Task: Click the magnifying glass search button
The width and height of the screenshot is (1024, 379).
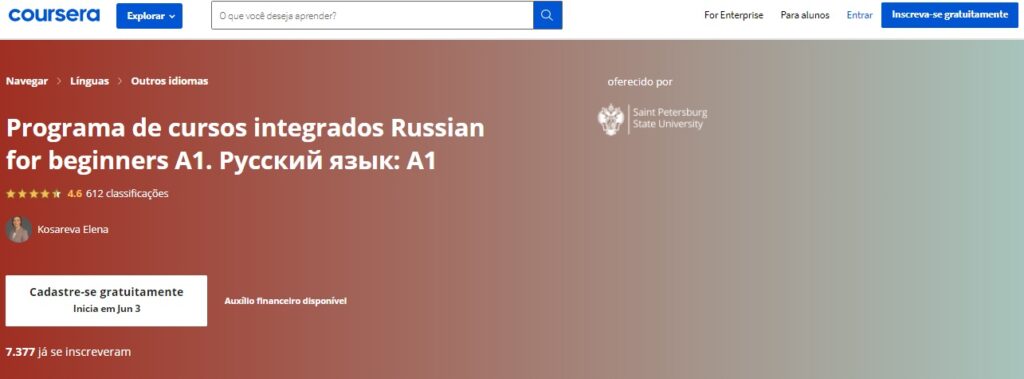Action: coord(548,15)
